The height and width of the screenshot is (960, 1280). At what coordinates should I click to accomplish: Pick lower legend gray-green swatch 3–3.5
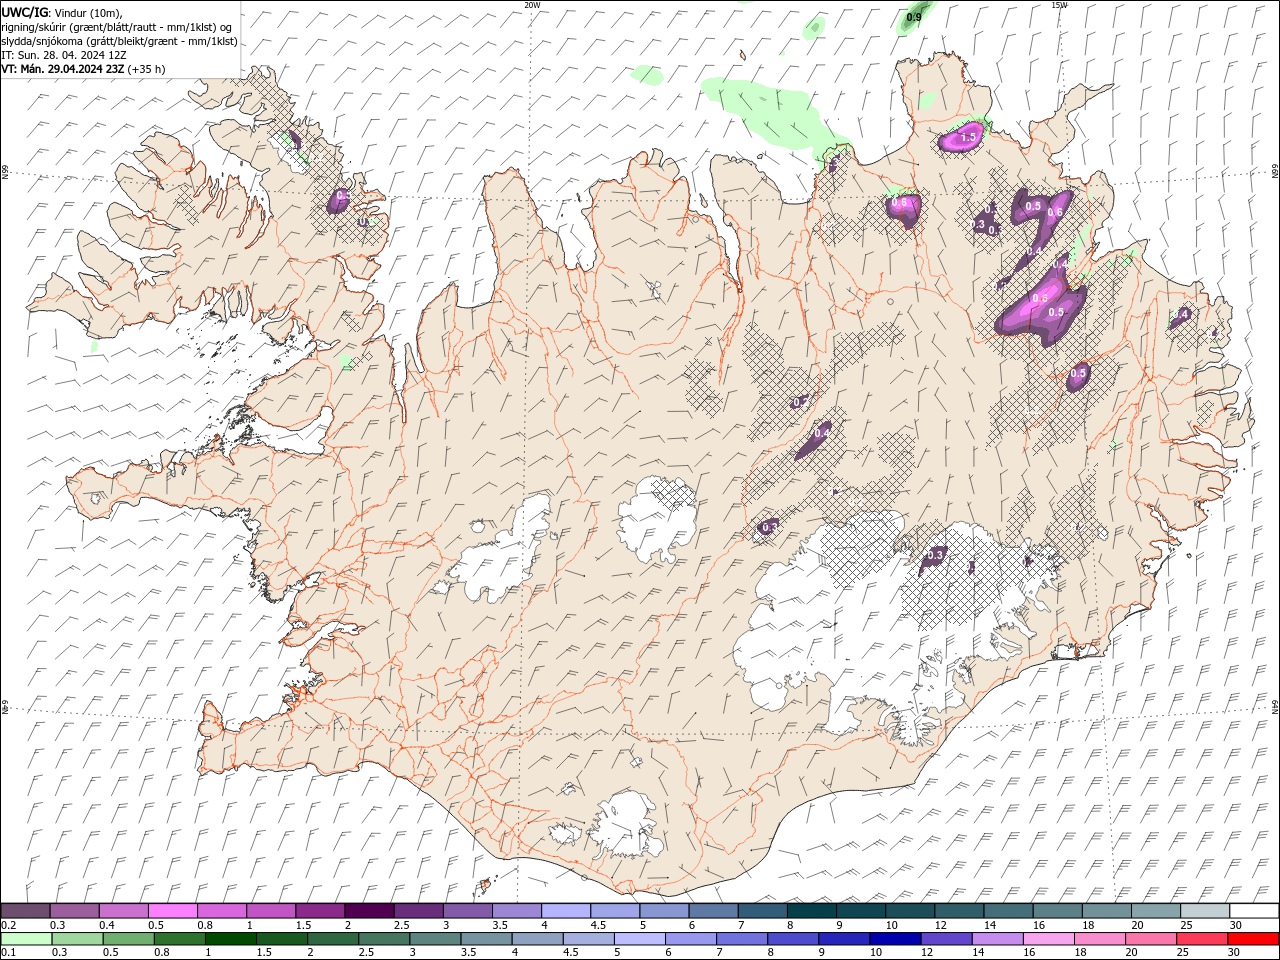435,939
